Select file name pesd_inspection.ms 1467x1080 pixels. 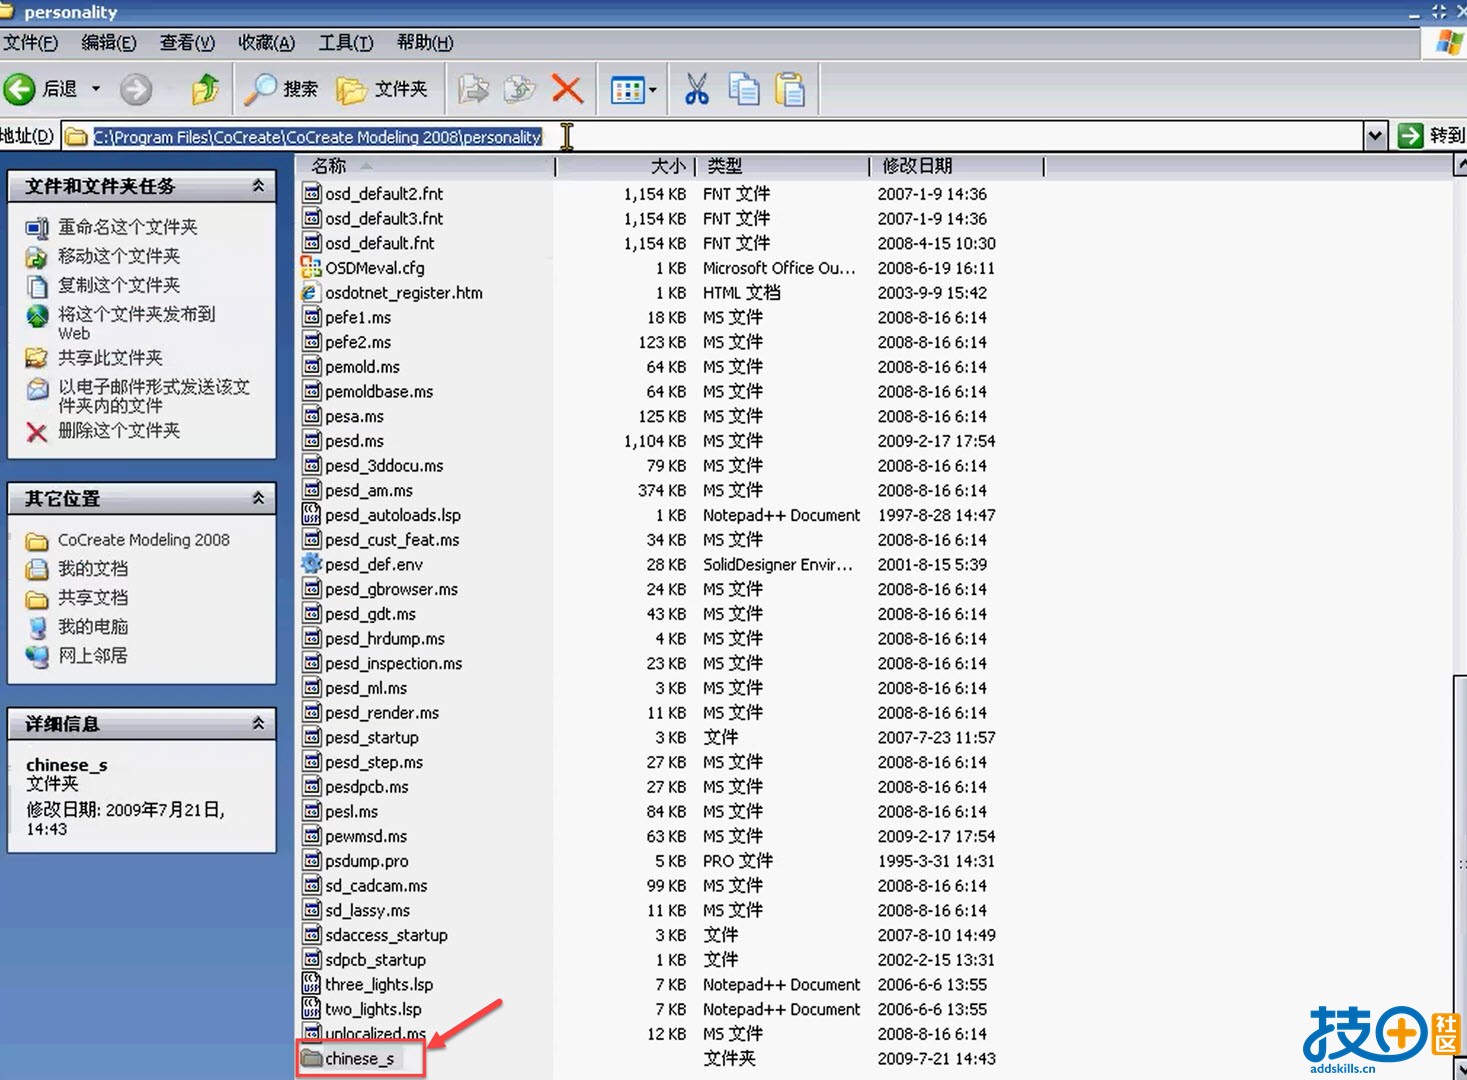(394, 663)
